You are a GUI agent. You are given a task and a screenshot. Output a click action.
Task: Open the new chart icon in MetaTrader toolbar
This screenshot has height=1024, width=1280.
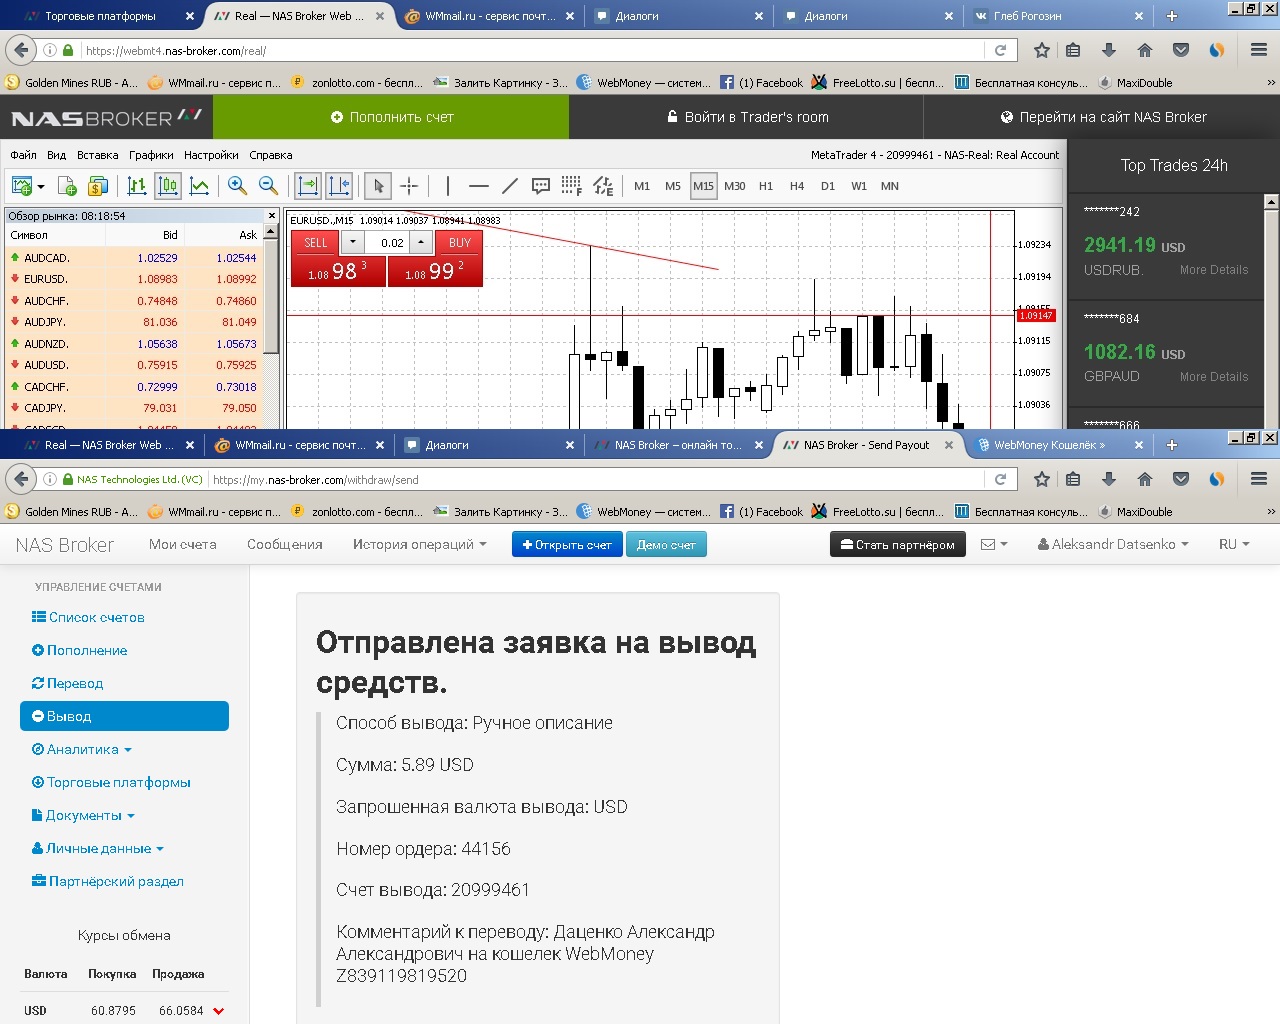tap(21, 186)
